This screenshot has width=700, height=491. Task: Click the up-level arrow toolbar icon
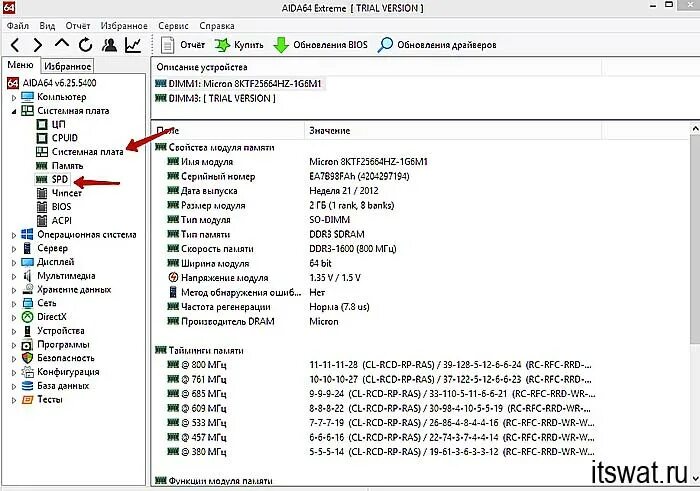point(62,43)
